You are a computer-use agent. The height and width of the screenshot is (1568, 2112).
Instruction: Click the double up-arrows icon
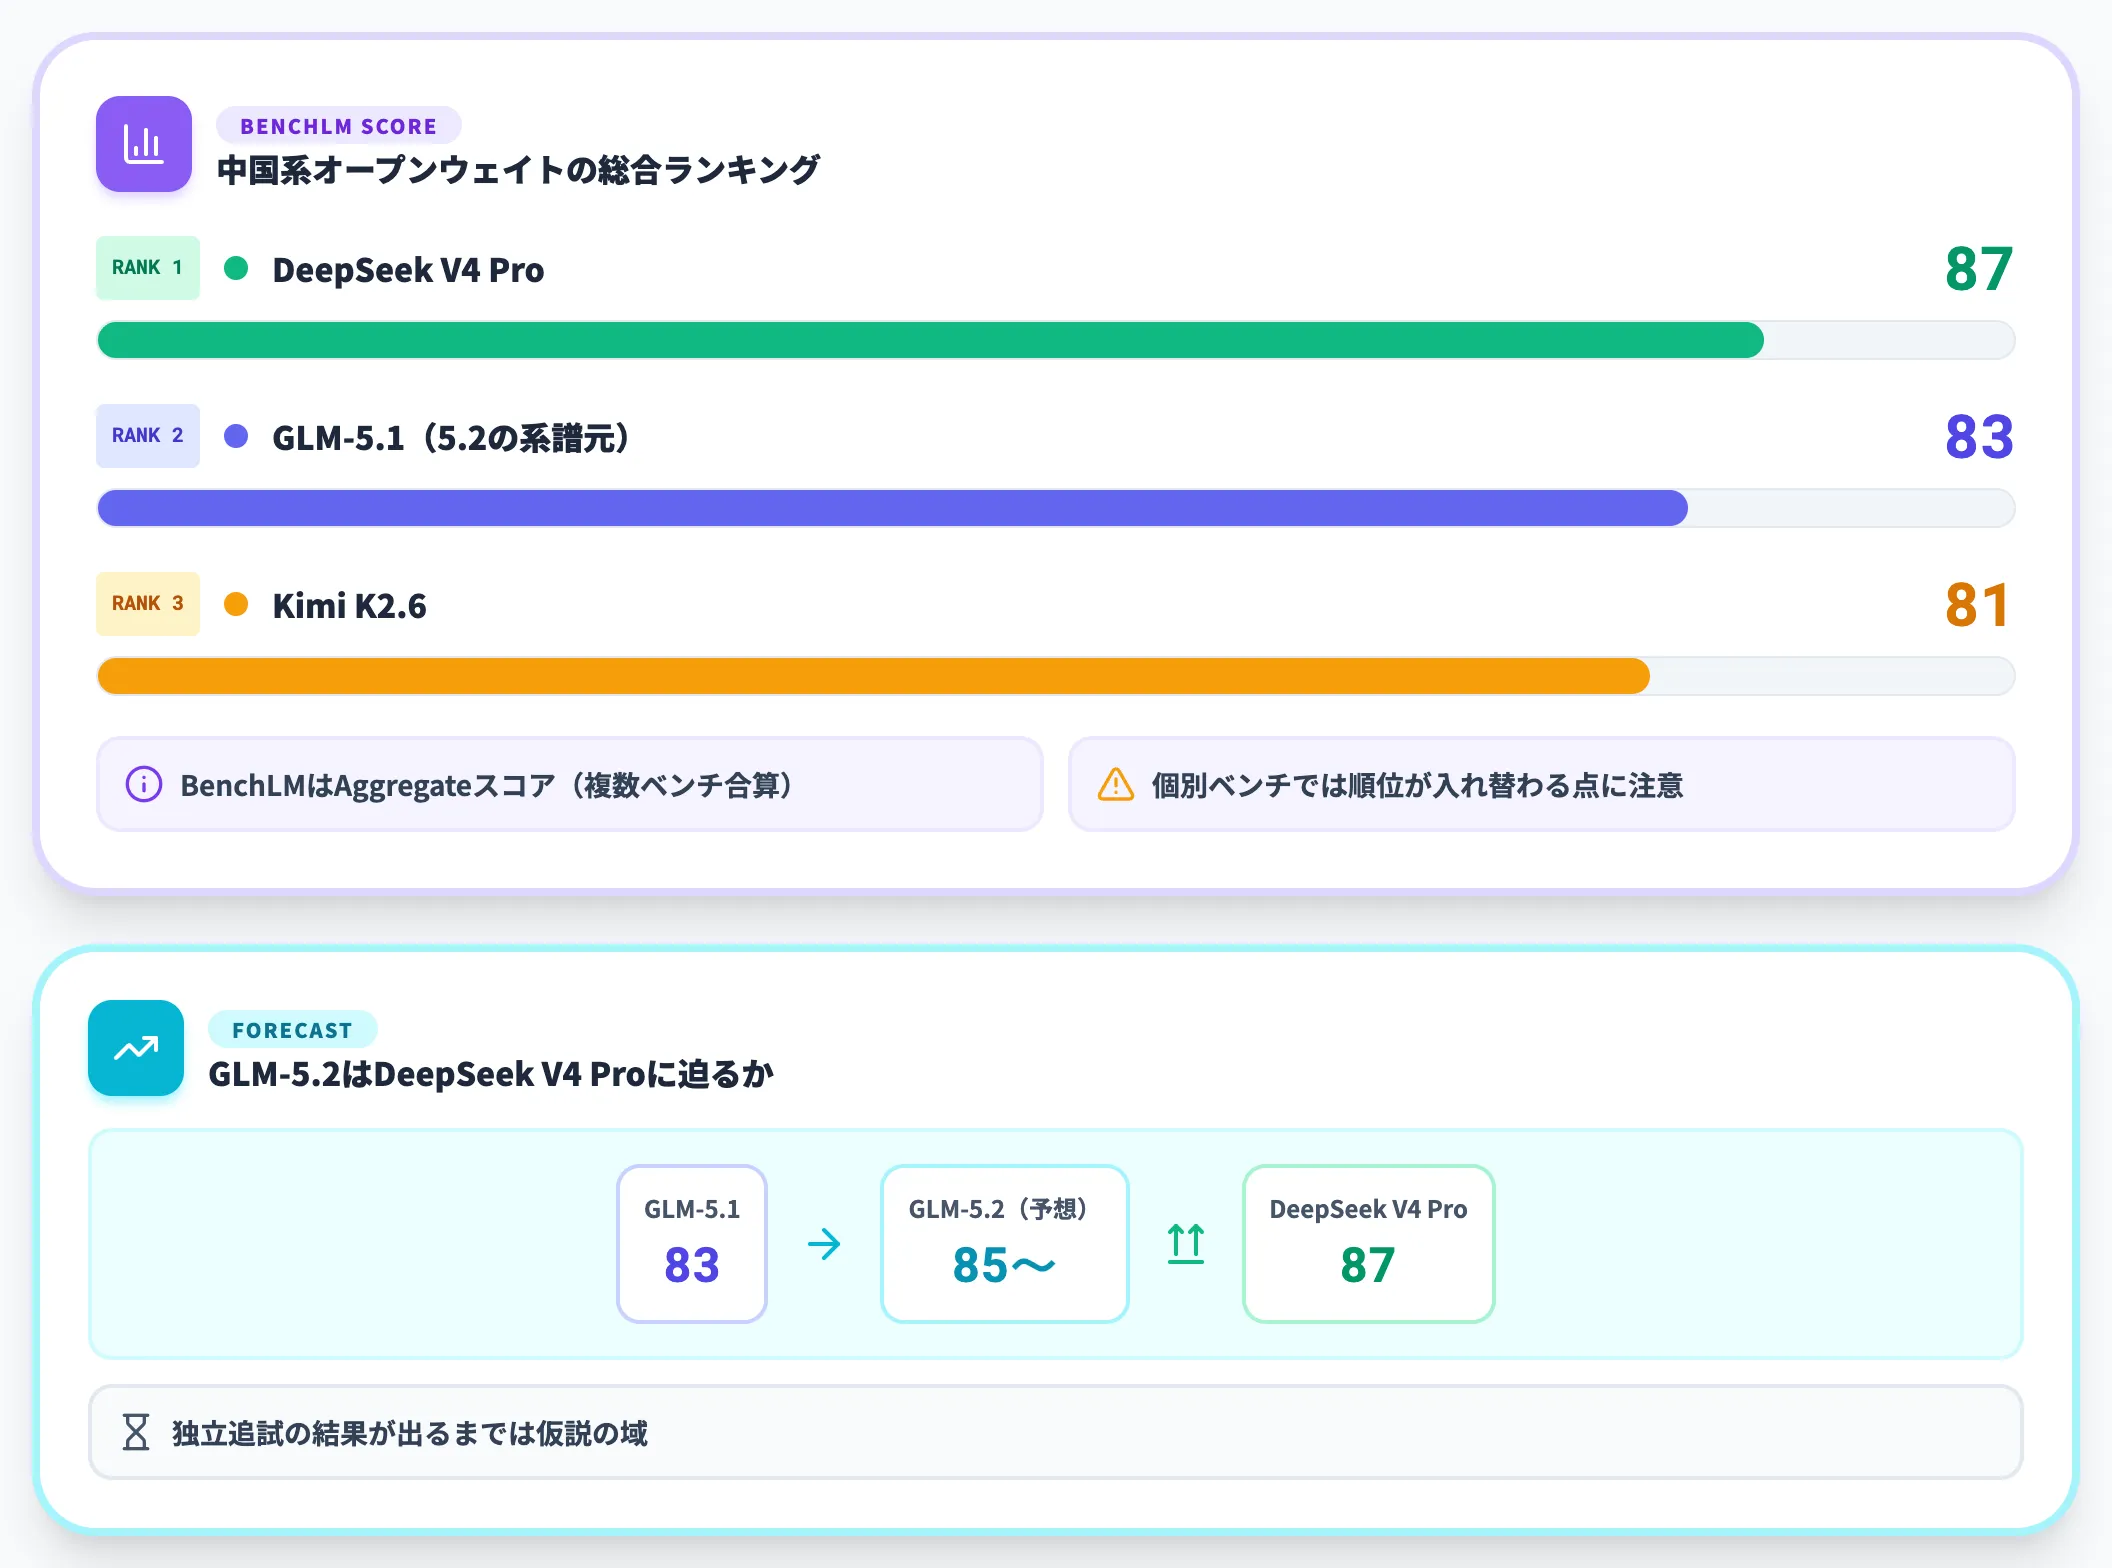(x=1186, y=1244)
